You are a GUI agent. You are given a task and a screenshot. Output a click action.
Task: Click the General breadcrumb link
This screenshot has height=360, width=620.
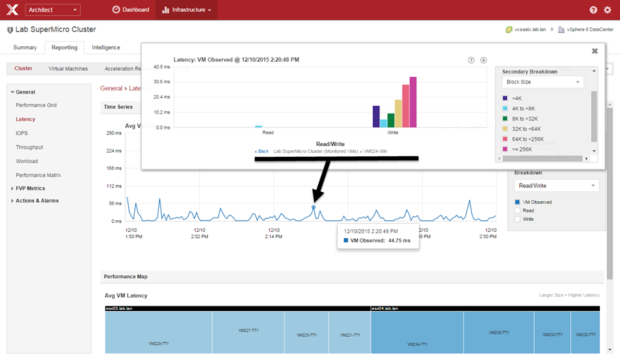tap(111, 88)
